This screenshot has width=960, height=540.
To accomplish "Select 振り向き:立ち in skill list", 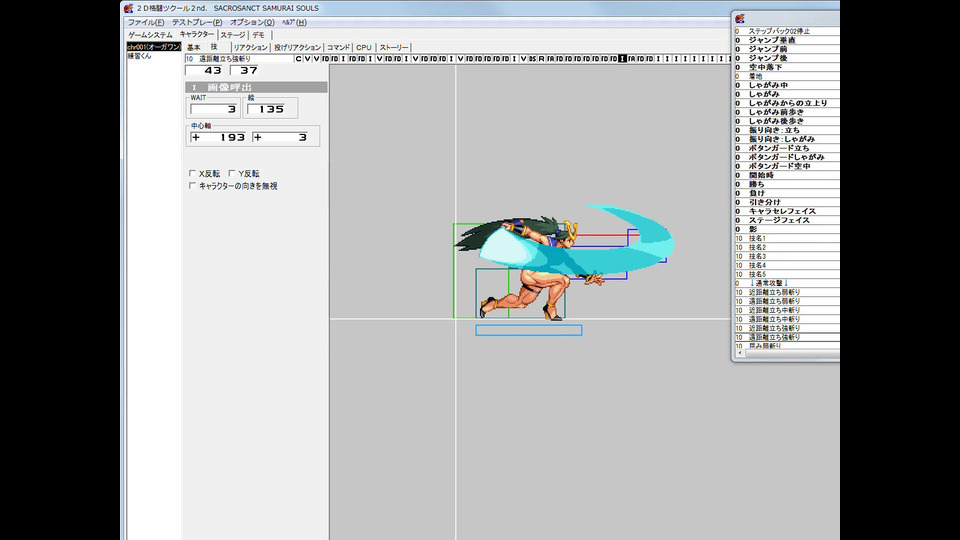I will 787,130.
